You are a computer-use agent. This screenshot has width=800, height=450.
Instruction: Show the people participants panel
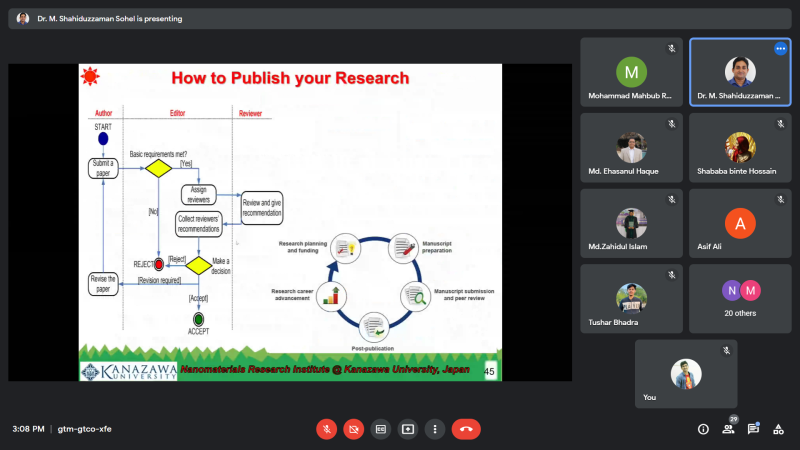729,429
